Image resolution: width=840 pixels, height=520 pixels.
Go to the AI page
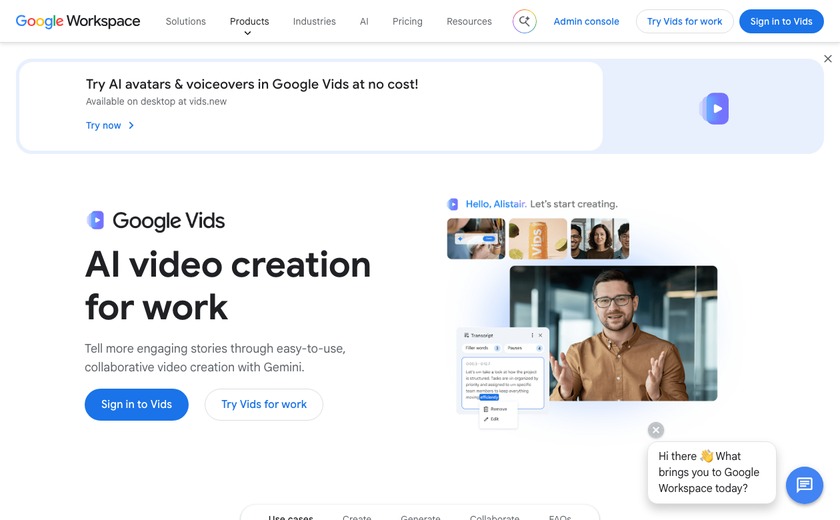(x=364, y=21)
